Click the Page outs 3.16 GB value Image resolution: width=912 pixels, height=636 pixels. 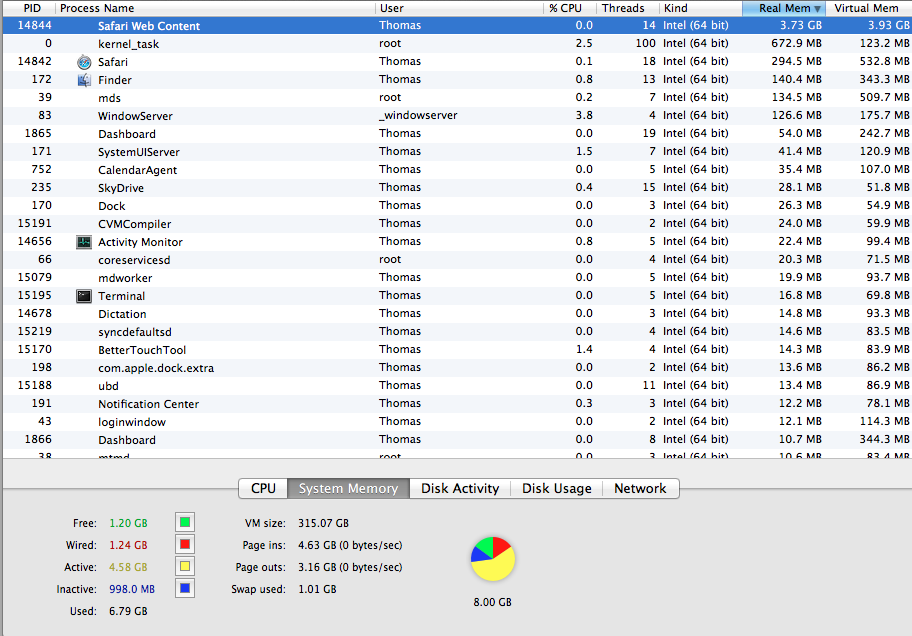pyautogui.click(x=350, y=567)
